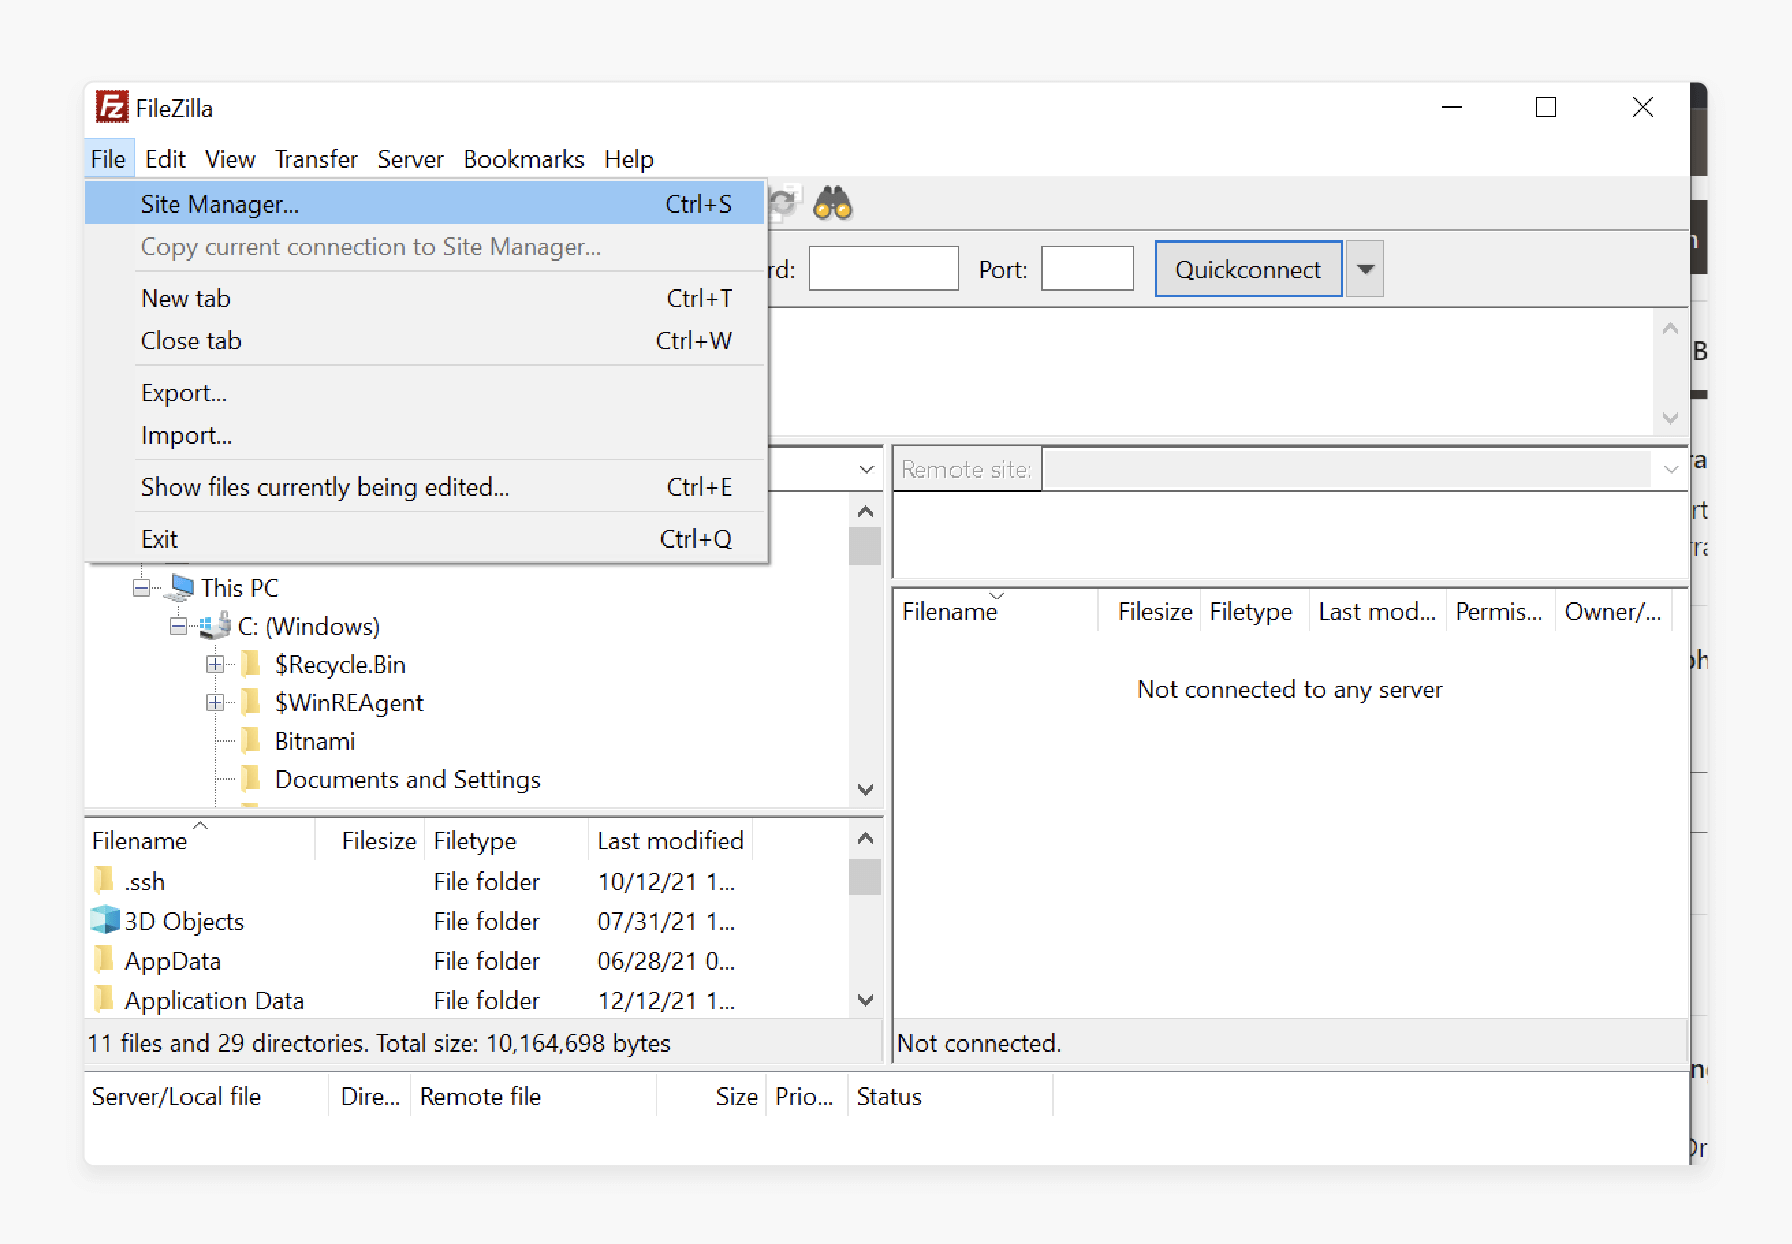Choose Close tab in File menu
The width and height of the screenshot is (1792, 1244).
point(426,340)
